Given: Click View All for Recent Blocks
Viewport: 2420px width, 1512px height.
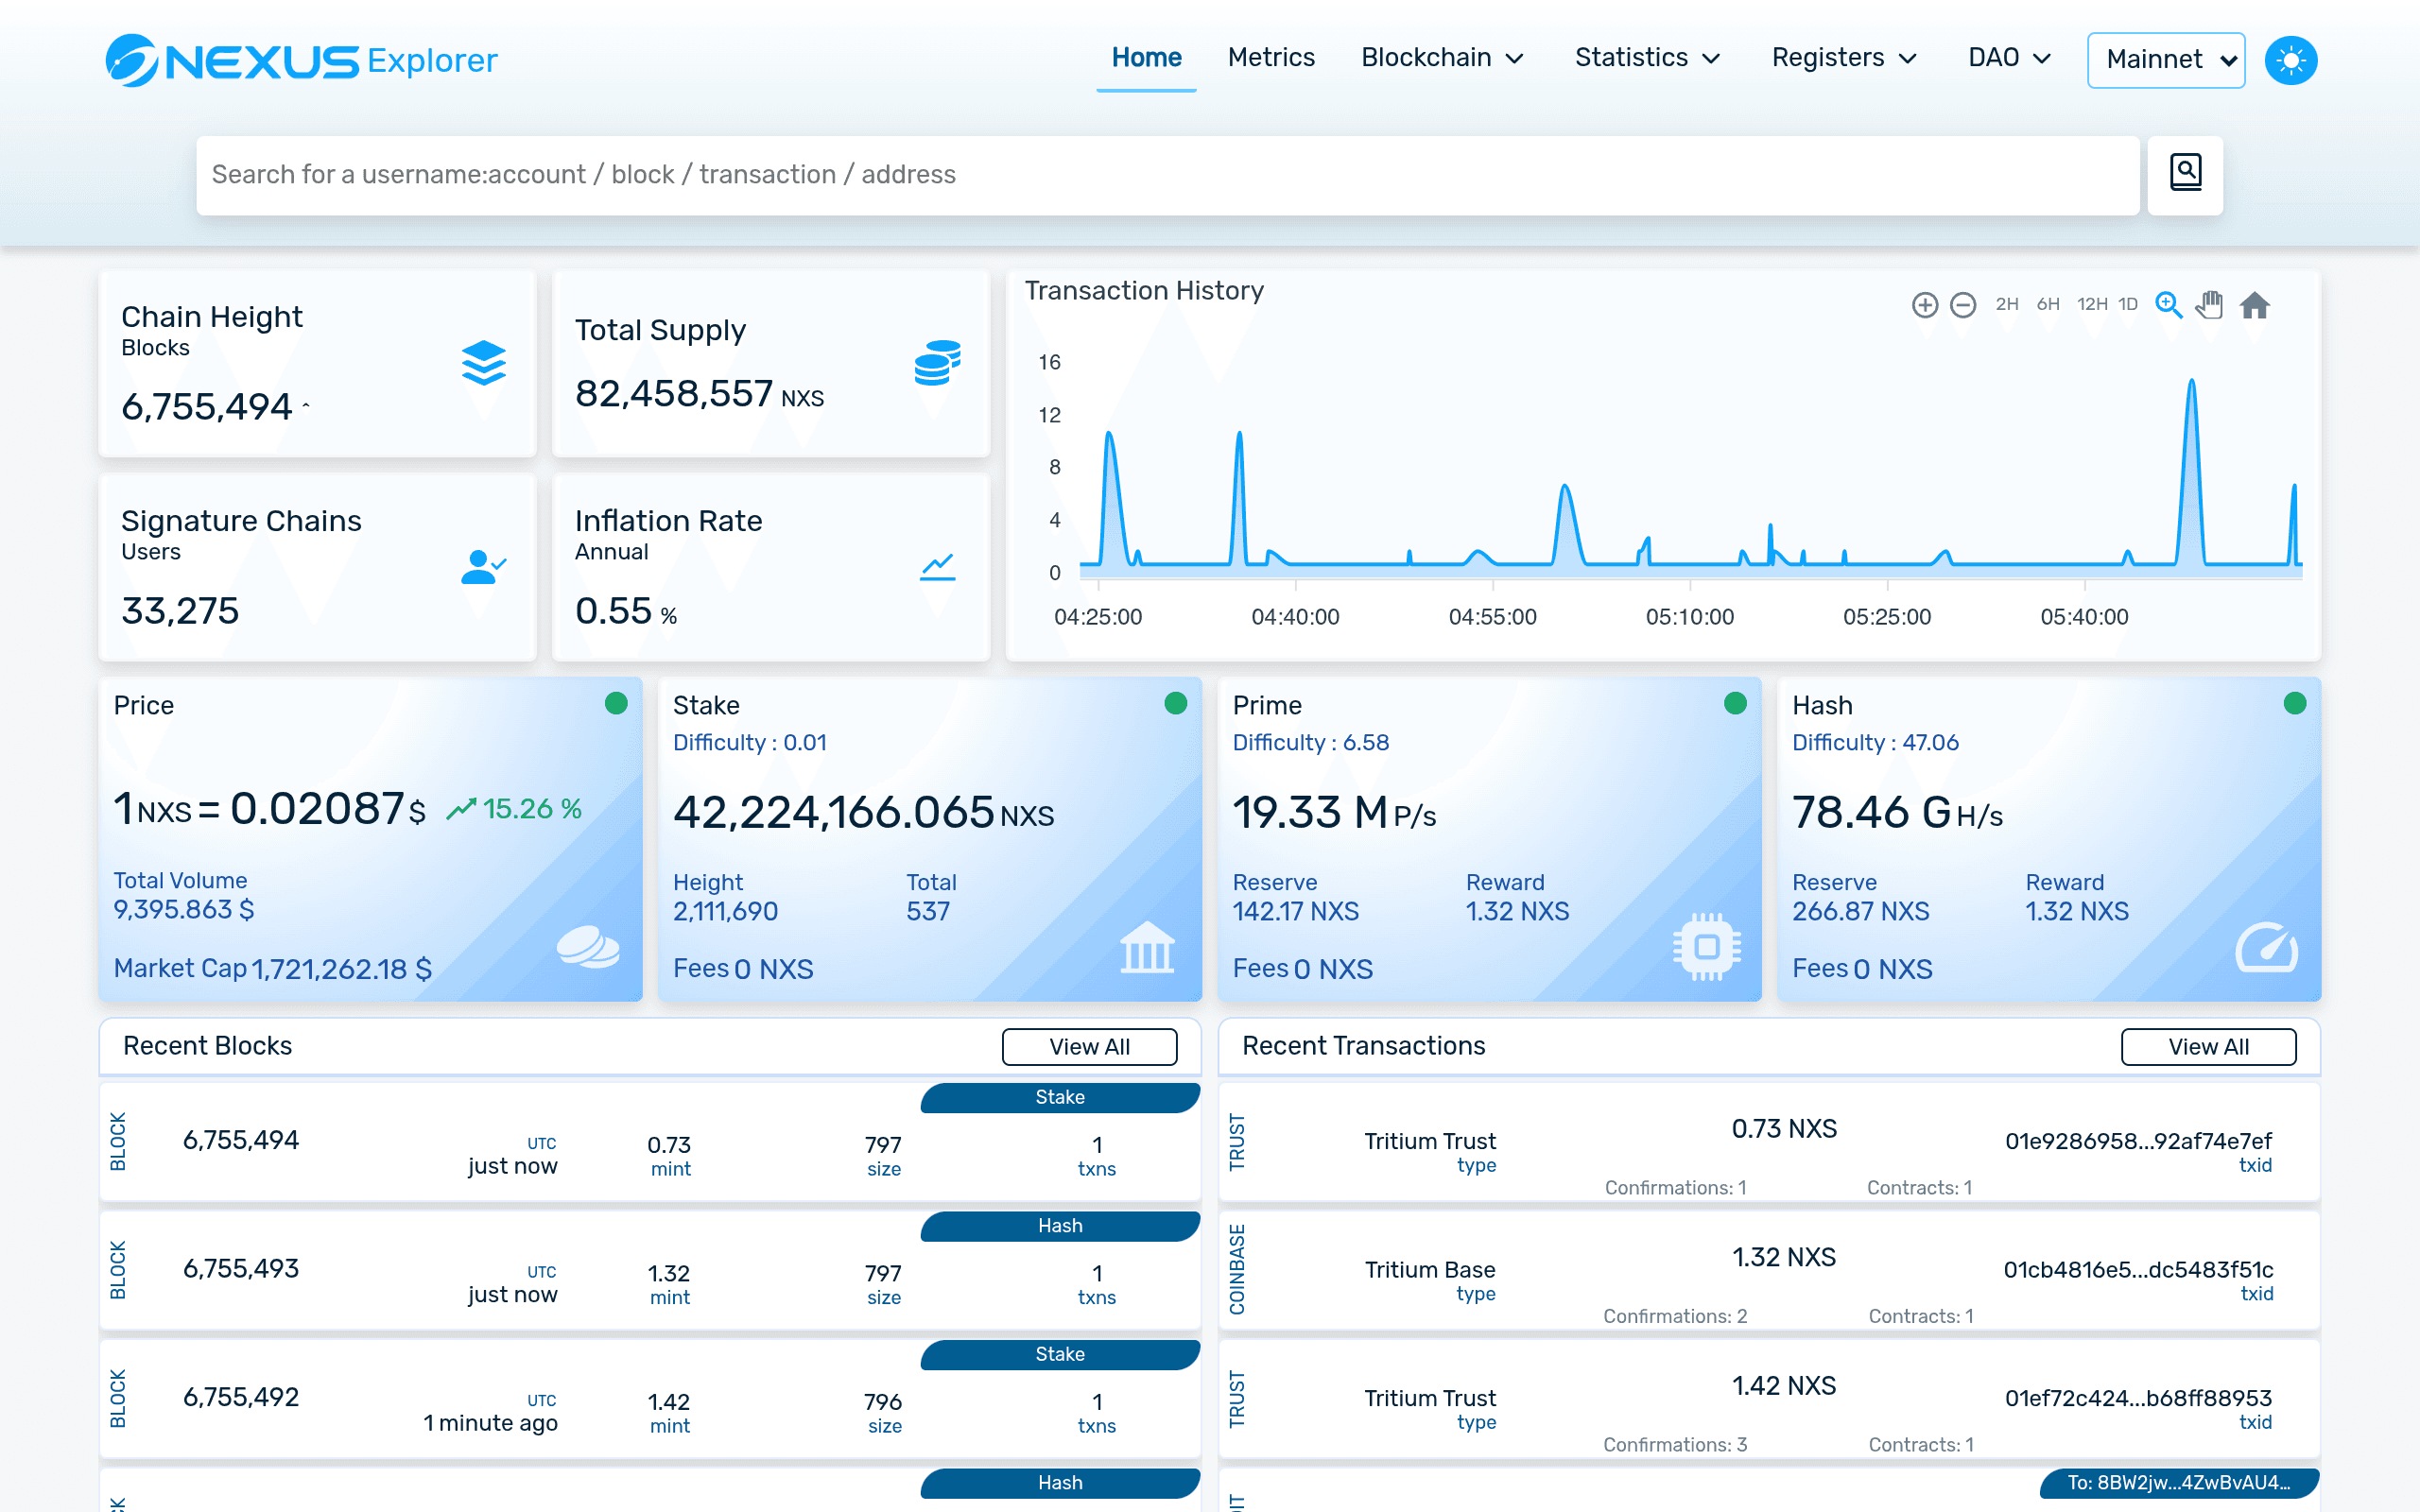Looking at the screenshot, I should pyautogui.click(x=1089, y=1047).
